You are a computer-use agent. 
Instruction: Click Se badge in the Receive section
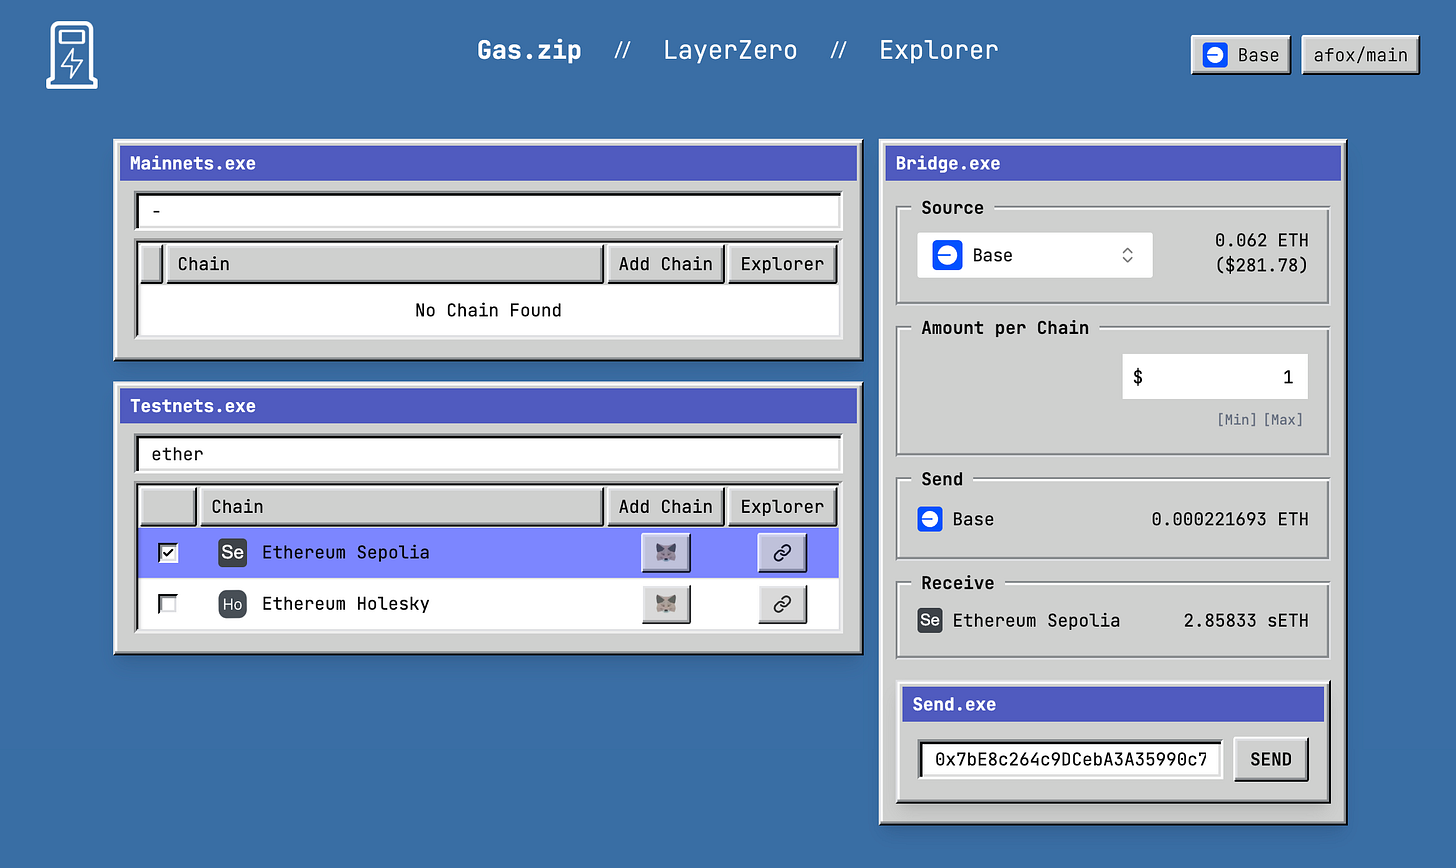pos(930,620)
